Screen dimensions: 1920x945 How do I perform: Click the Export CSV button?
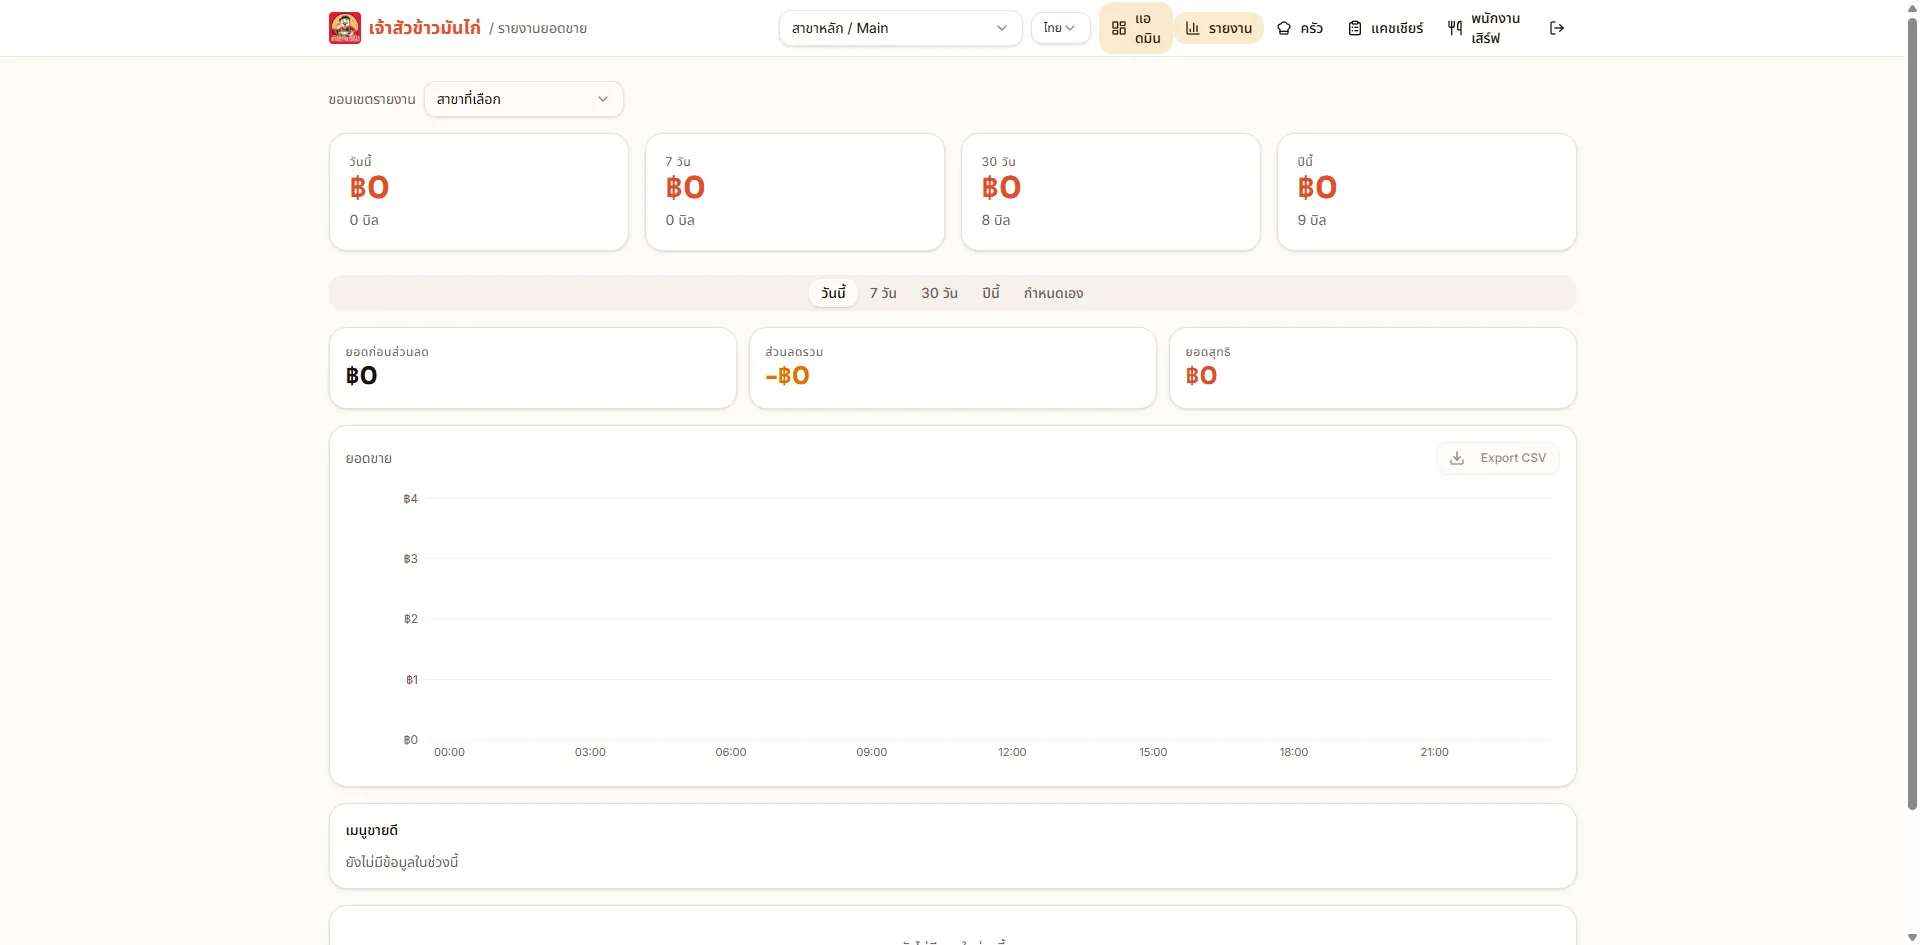click(1497, 458)
